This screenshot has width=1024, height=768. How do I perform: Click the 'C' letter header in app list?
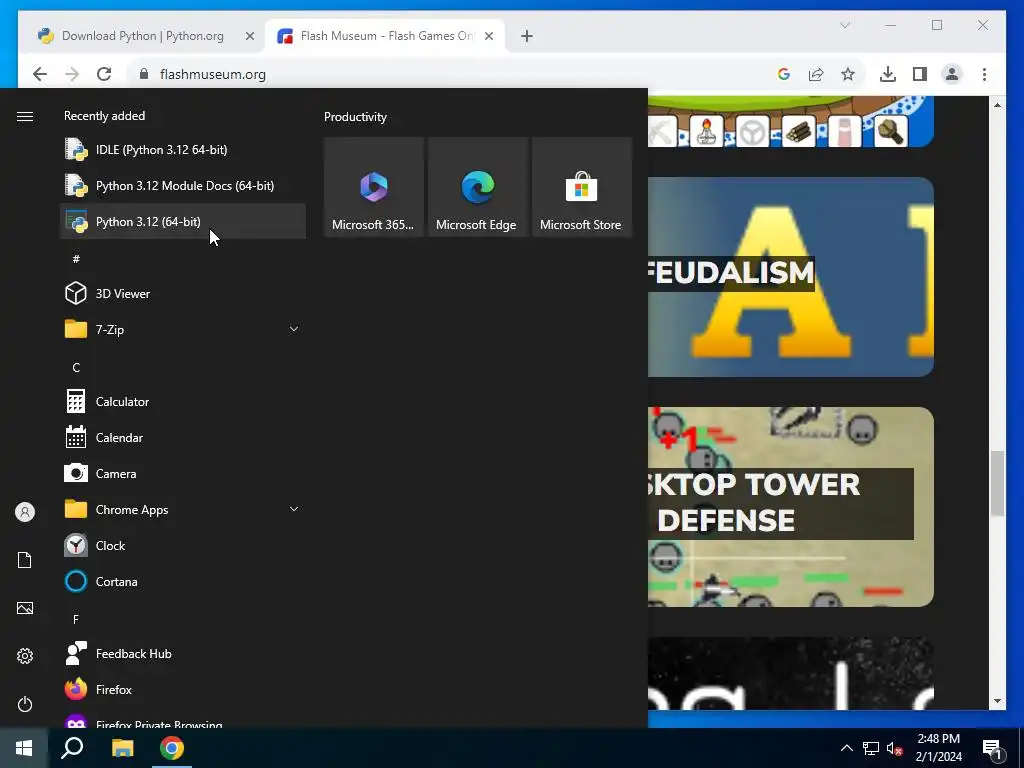point(76,368)
